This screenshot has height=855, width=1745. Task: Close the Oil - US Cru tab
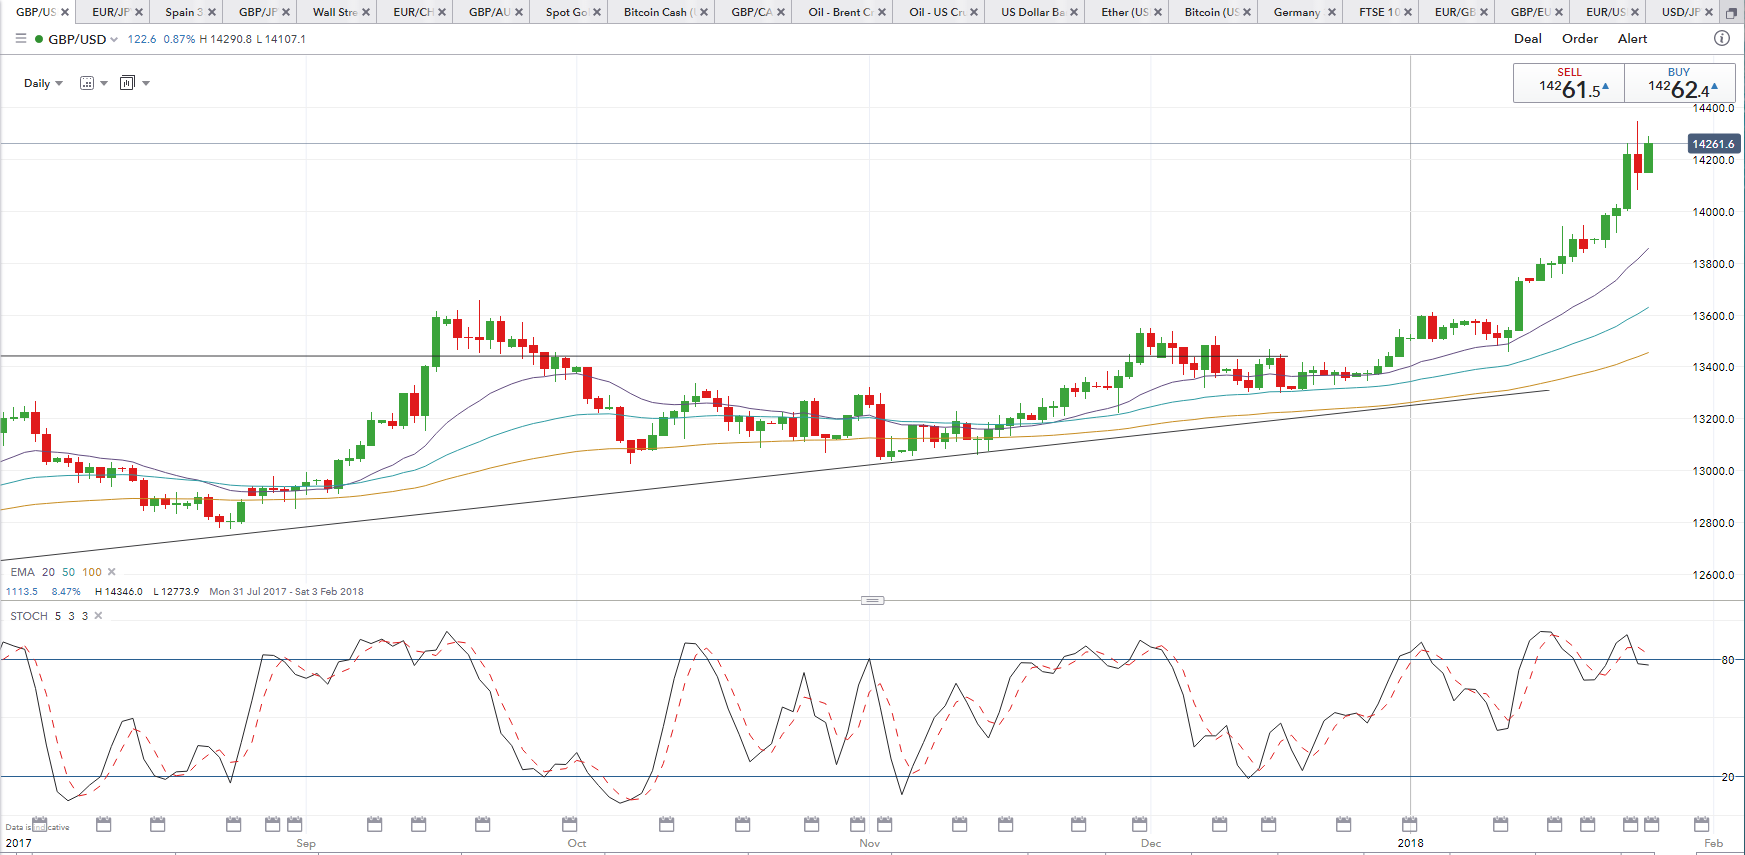[974, 12]
